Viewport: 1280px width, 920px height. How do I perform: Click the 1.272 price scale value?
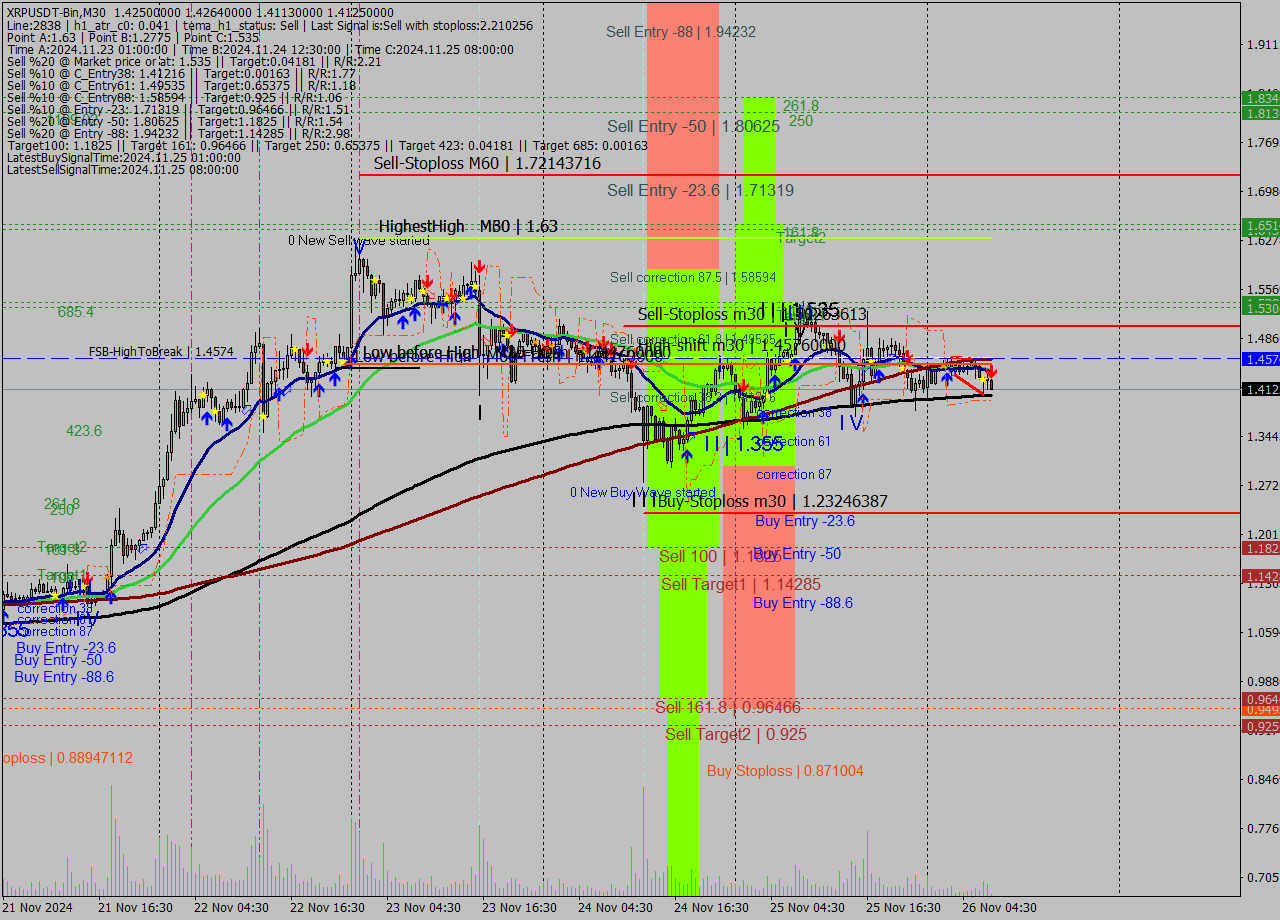[1262, 485]
